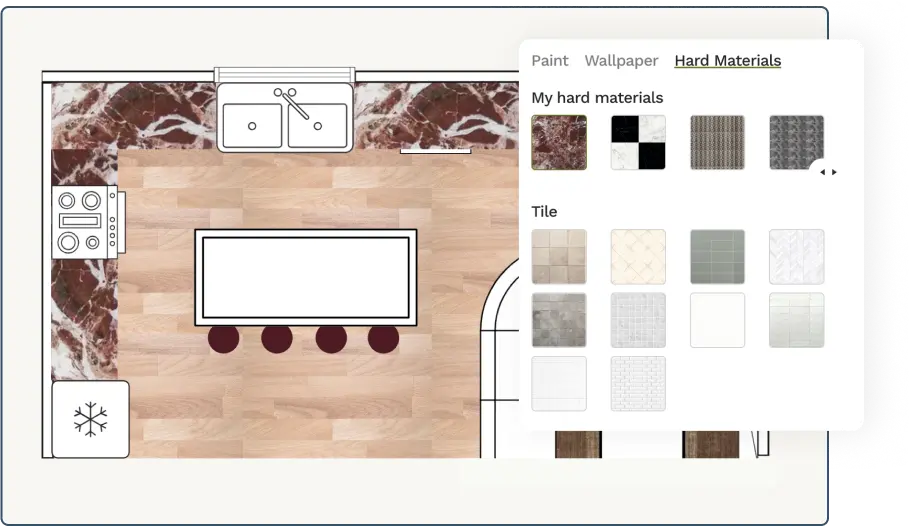Click the sink faucet in the plan
This screenshot has width=909, height=526.
click(292, 103)
